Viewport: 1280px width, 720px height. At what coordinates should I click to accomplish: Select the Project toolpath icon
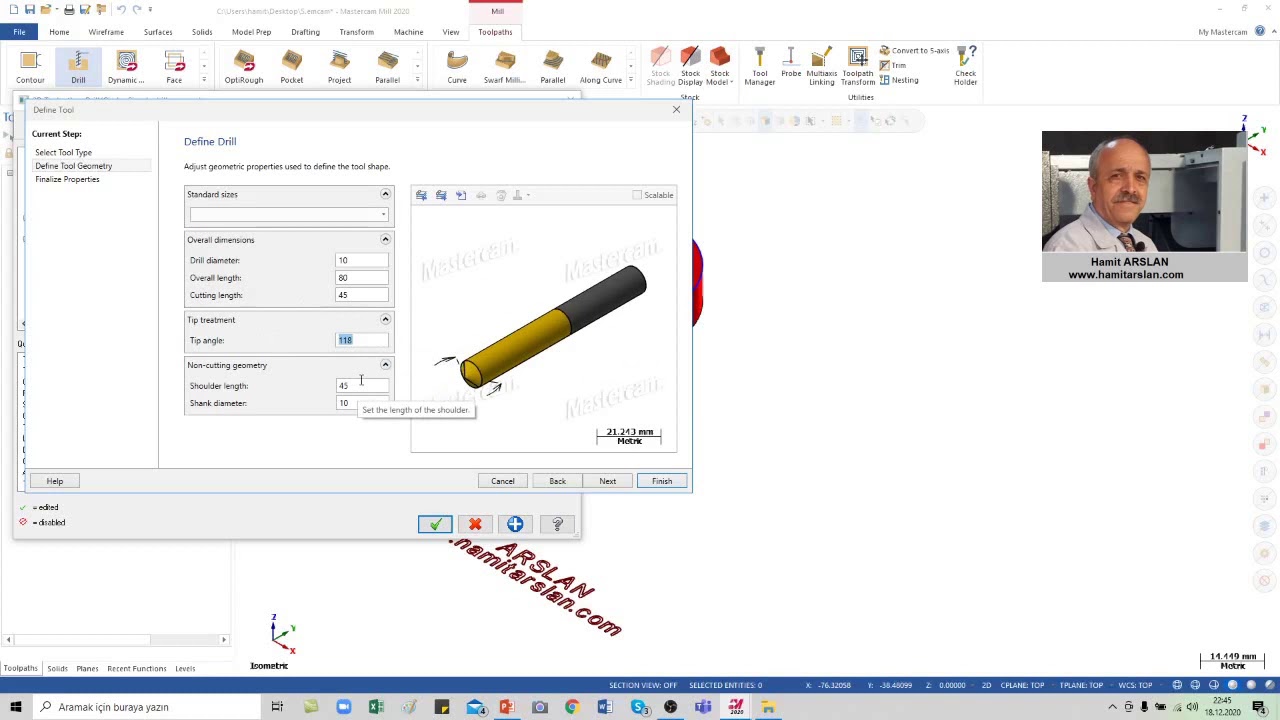pyautogui.click(x=339, y=67)
